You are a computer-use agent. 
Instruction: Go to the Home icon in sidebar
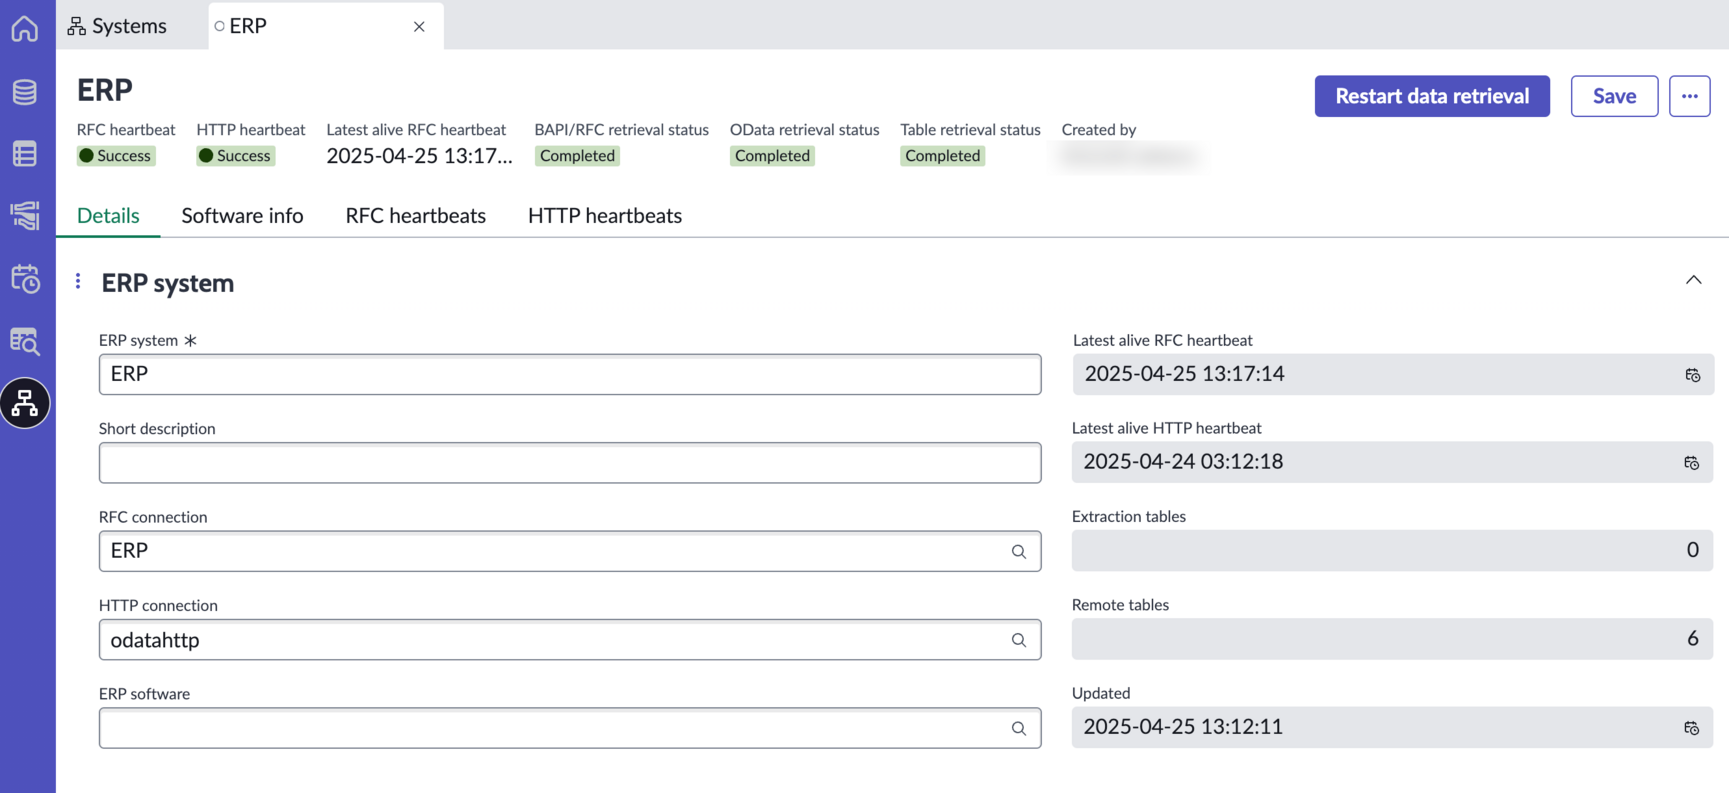pos(25,28)
